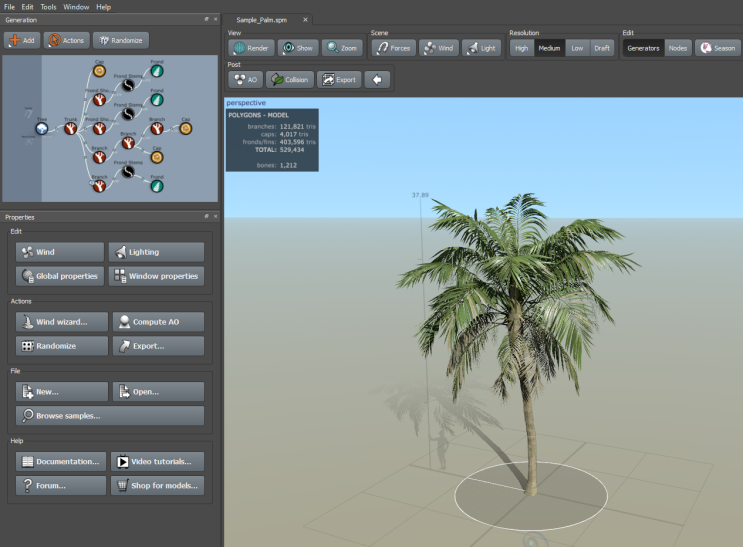The height and width of the screenshot is (547, 743).
Task: Click the AO post button
Action: tap(245, 80)
